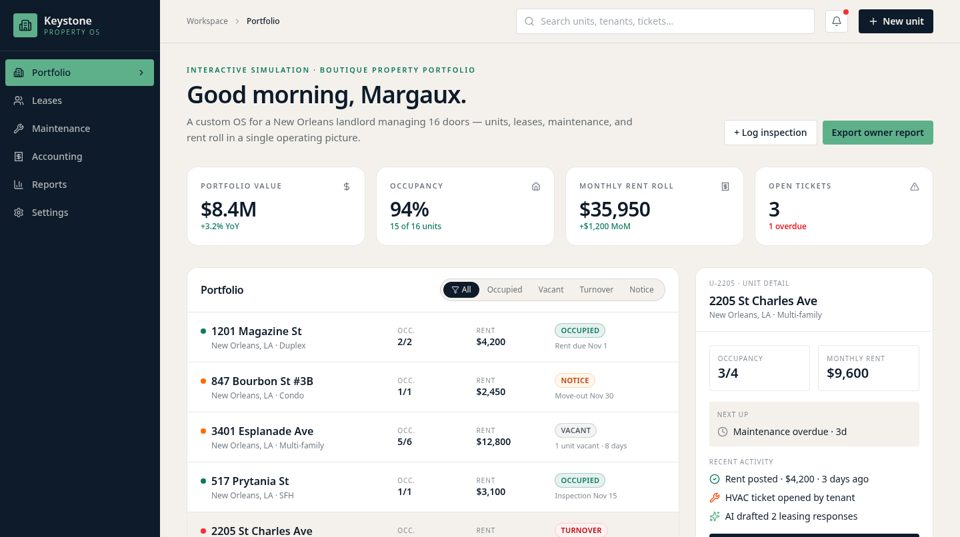The height and width of the screenshot is (537, 960).
Task: Filter portfolio by Vacant
Action: click(x=551, y=290)
